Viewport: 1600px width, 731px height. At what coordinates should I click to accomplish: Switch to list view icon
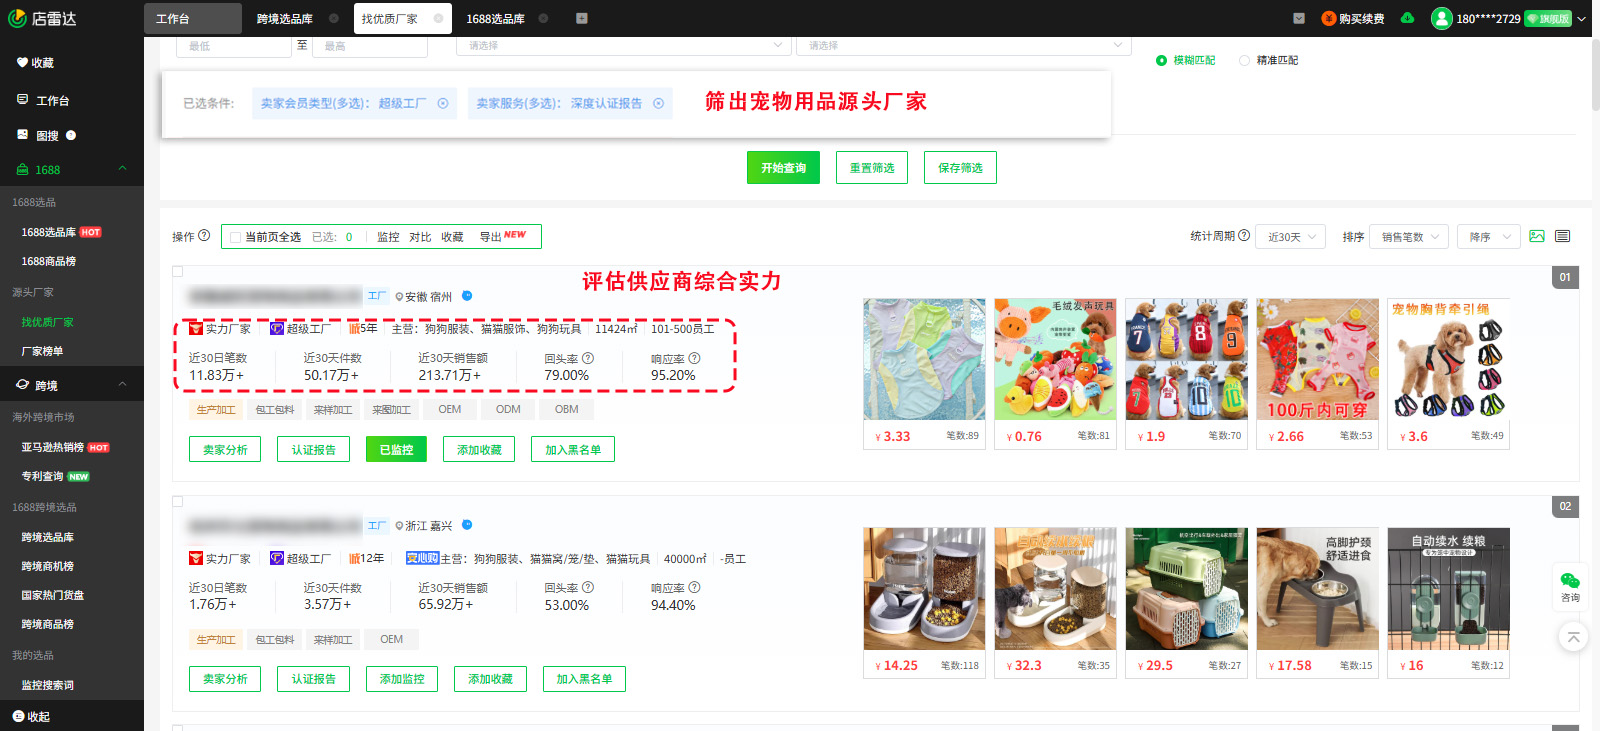[x=1563, y=236]
